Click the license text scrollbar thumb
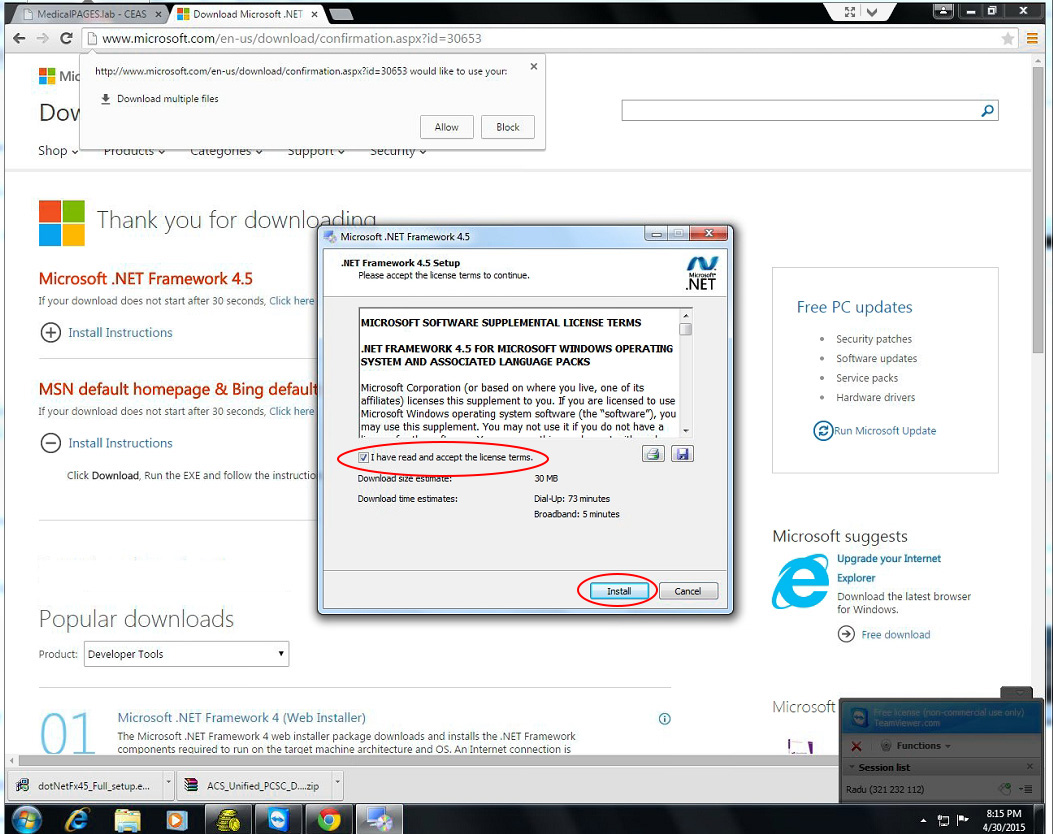The image size is (1053, 834). coord(685,329)
